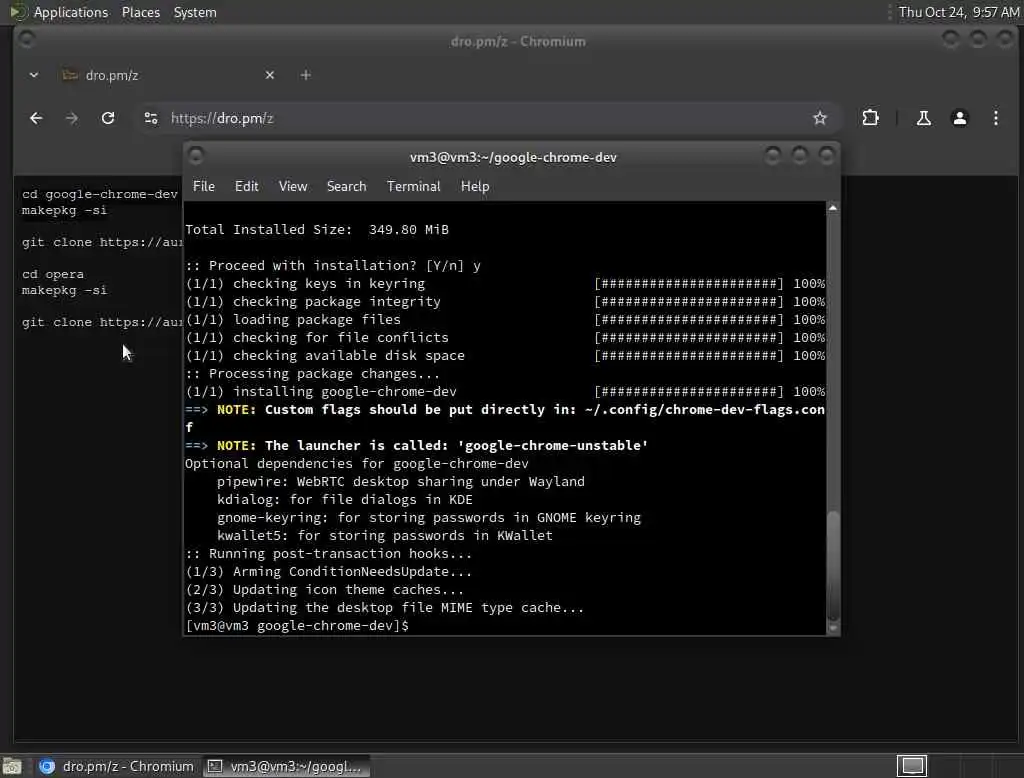
Task: Click 'kdialog: for file dialogs in KDE'
Action: click(x=345, y=500)
